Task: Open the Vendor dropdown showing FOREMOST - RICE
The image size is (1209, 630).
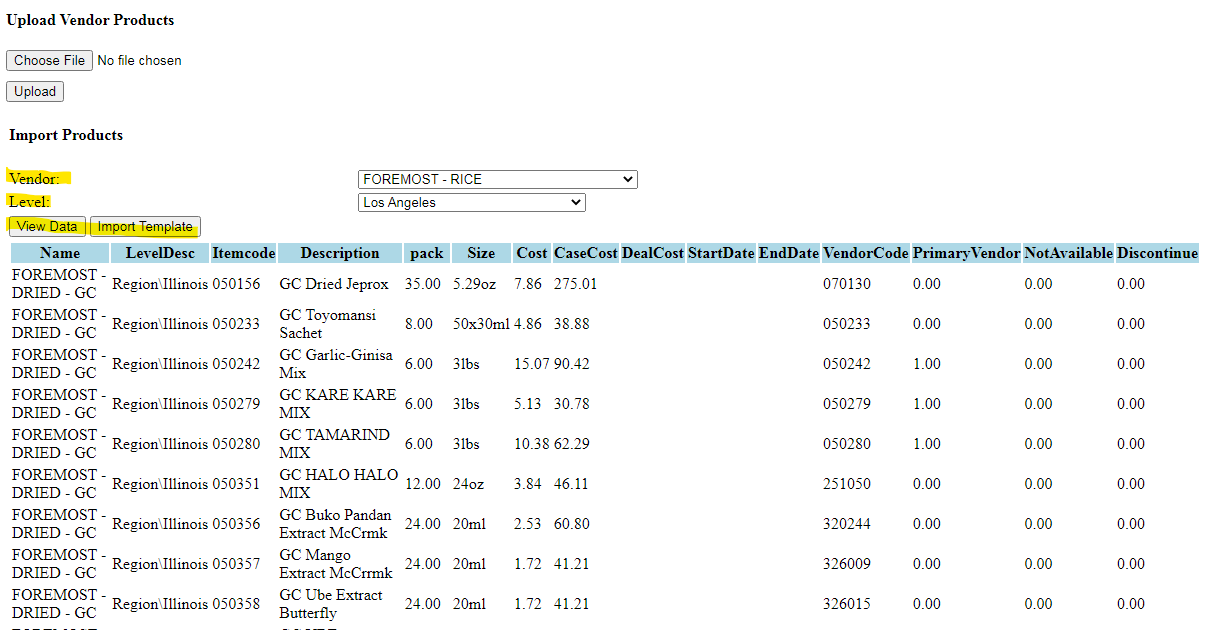Action: [x=498, y=180]
